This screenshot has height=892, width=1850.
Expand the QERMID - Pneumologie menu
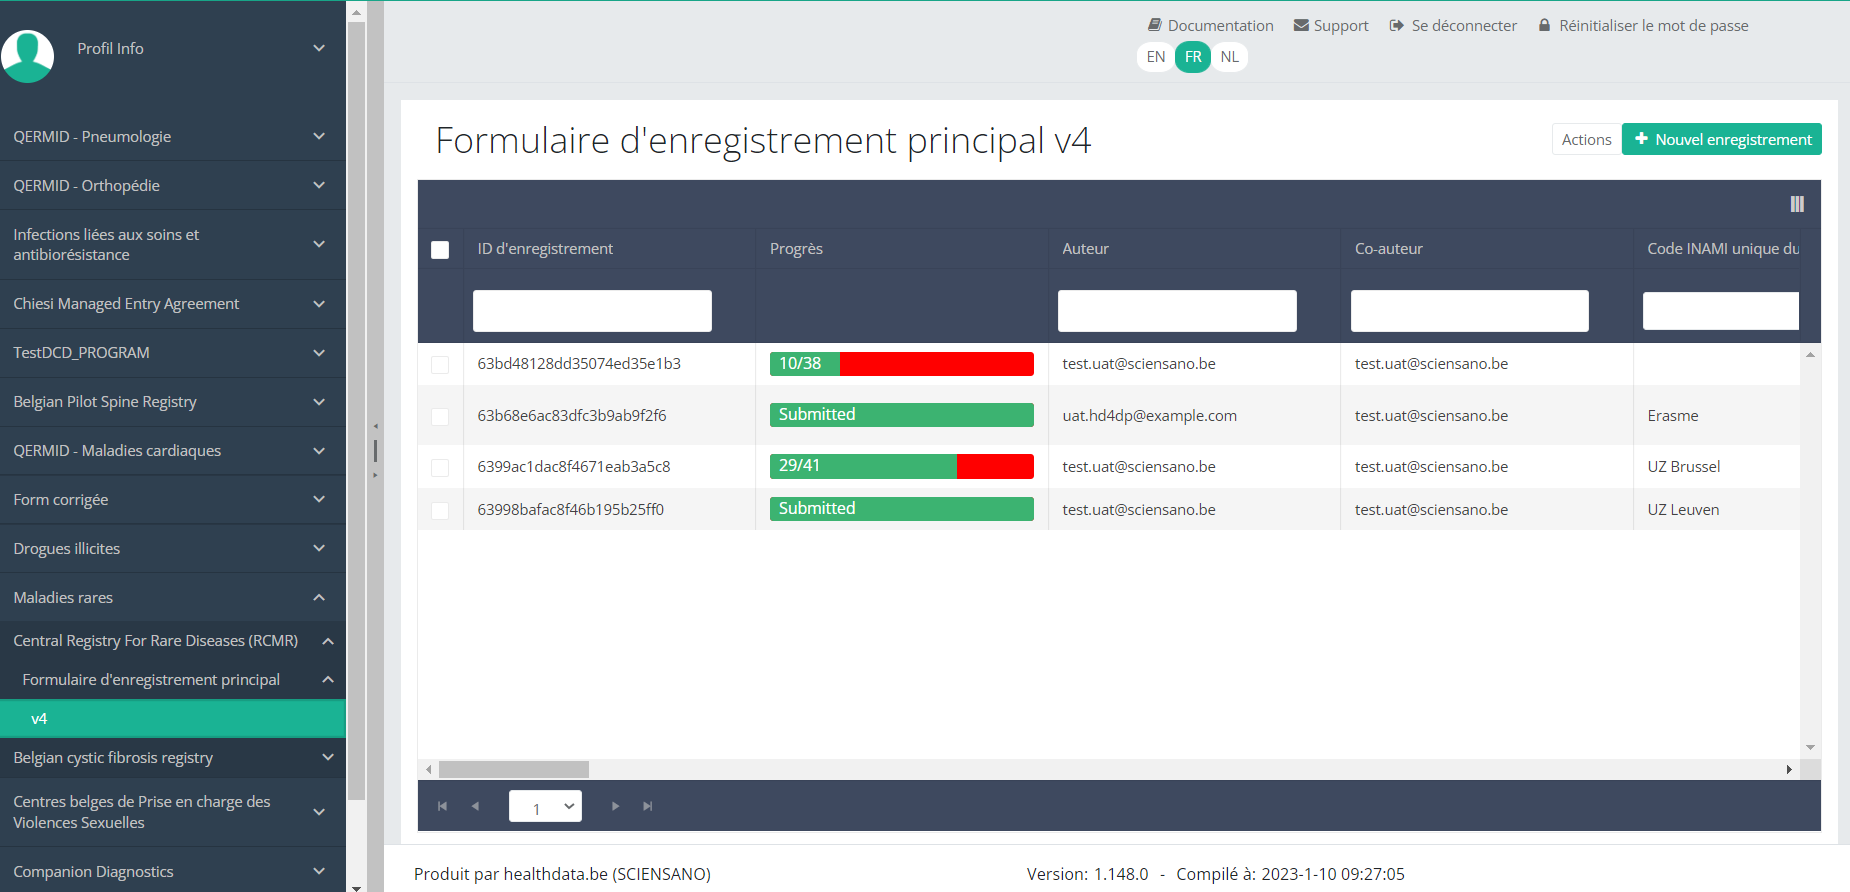(172, 137)
